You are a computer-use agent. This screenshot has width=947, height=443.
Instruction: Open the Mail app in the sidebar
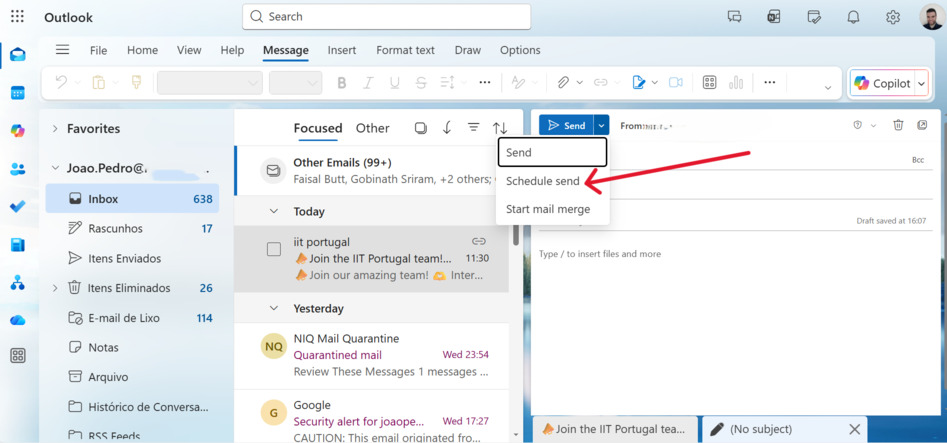coord(18,55)
